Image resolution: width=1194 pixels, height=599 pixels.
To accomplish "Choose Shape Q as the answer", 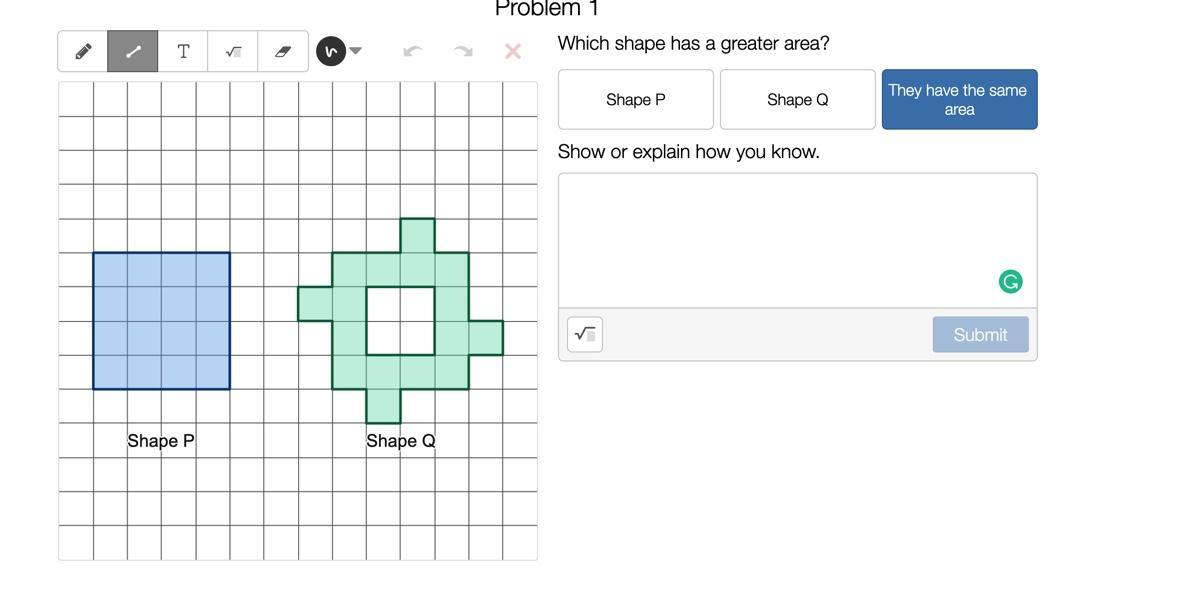I will 797,100.
